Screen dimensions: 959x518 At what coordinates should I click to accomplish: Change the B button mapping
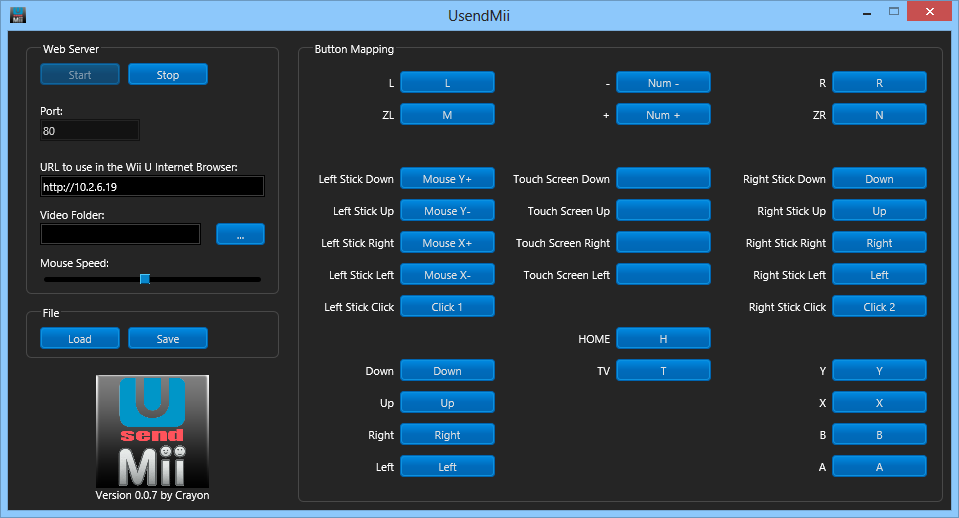click(879, 434)
